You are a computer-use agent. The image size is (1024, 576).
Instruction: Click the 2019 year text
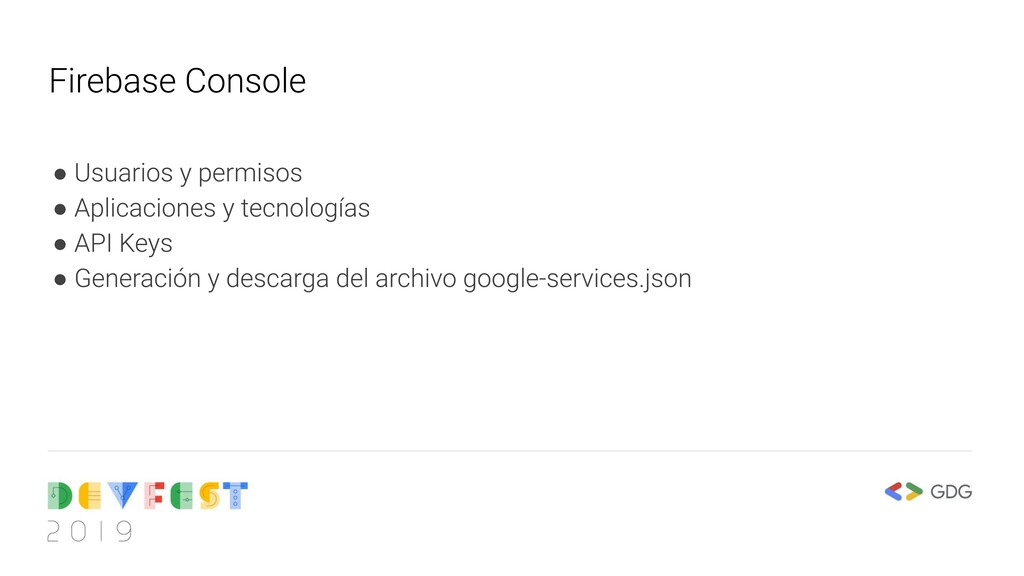(x=90, y=532)
